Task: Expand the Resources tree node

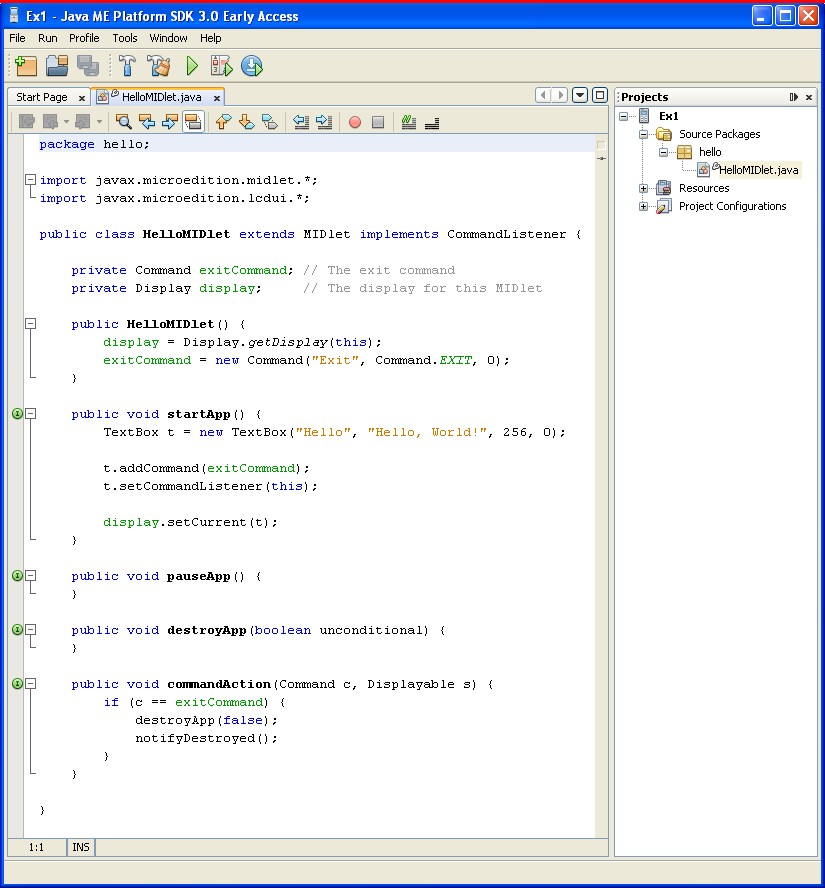Action: (644, 188)
